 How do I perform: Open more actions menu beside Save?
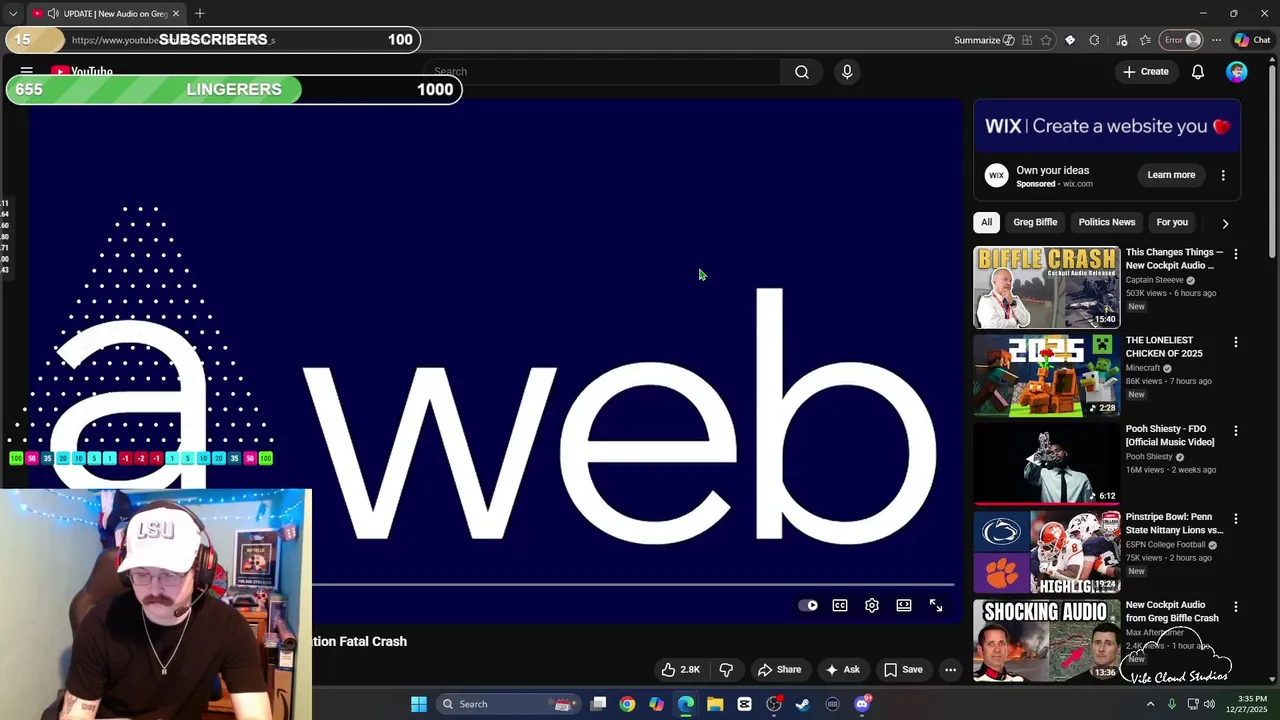tap(951, 670)
